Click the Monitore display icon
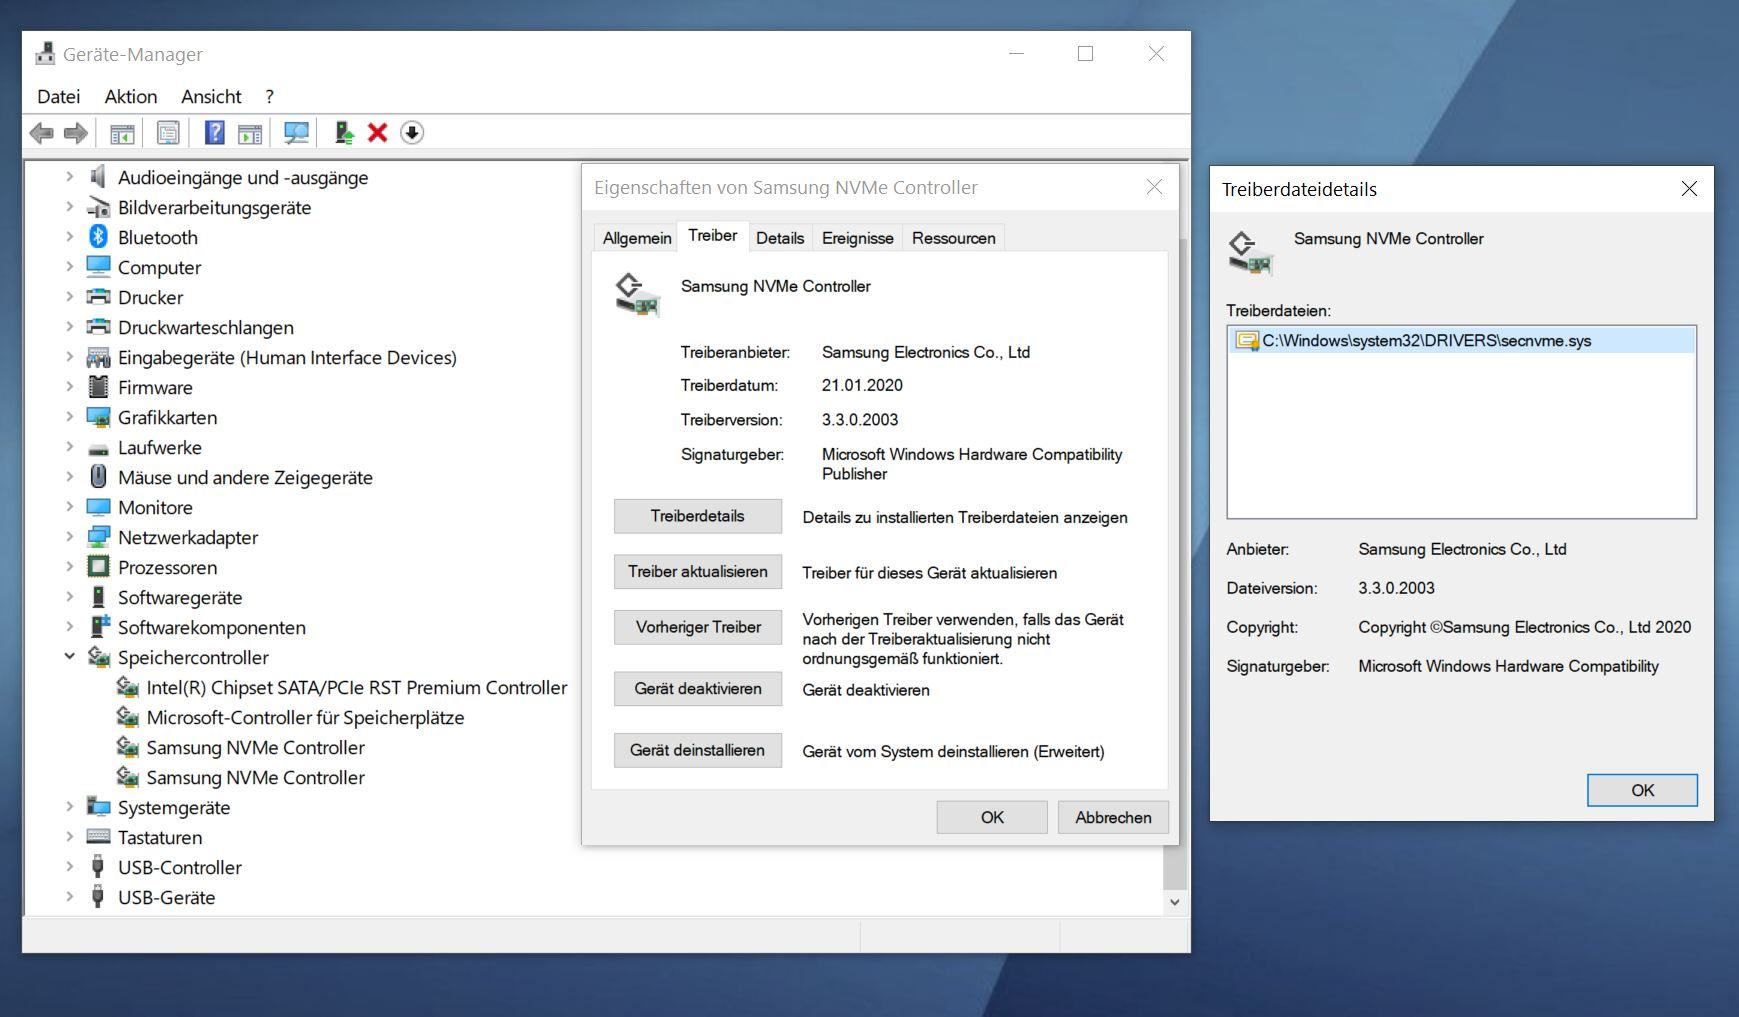This screenshot has height=1017, width=1739. pos(98,507)
